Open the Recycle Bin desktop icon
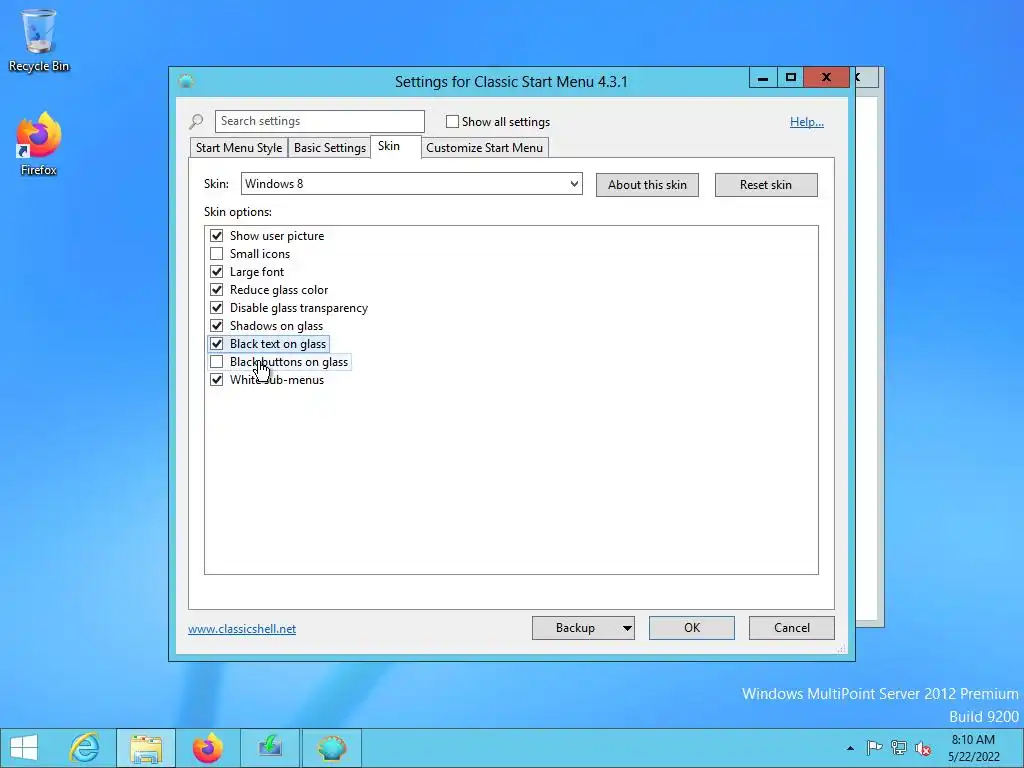Viewport: 1024px width, 768px height. (x=39, y=40)
